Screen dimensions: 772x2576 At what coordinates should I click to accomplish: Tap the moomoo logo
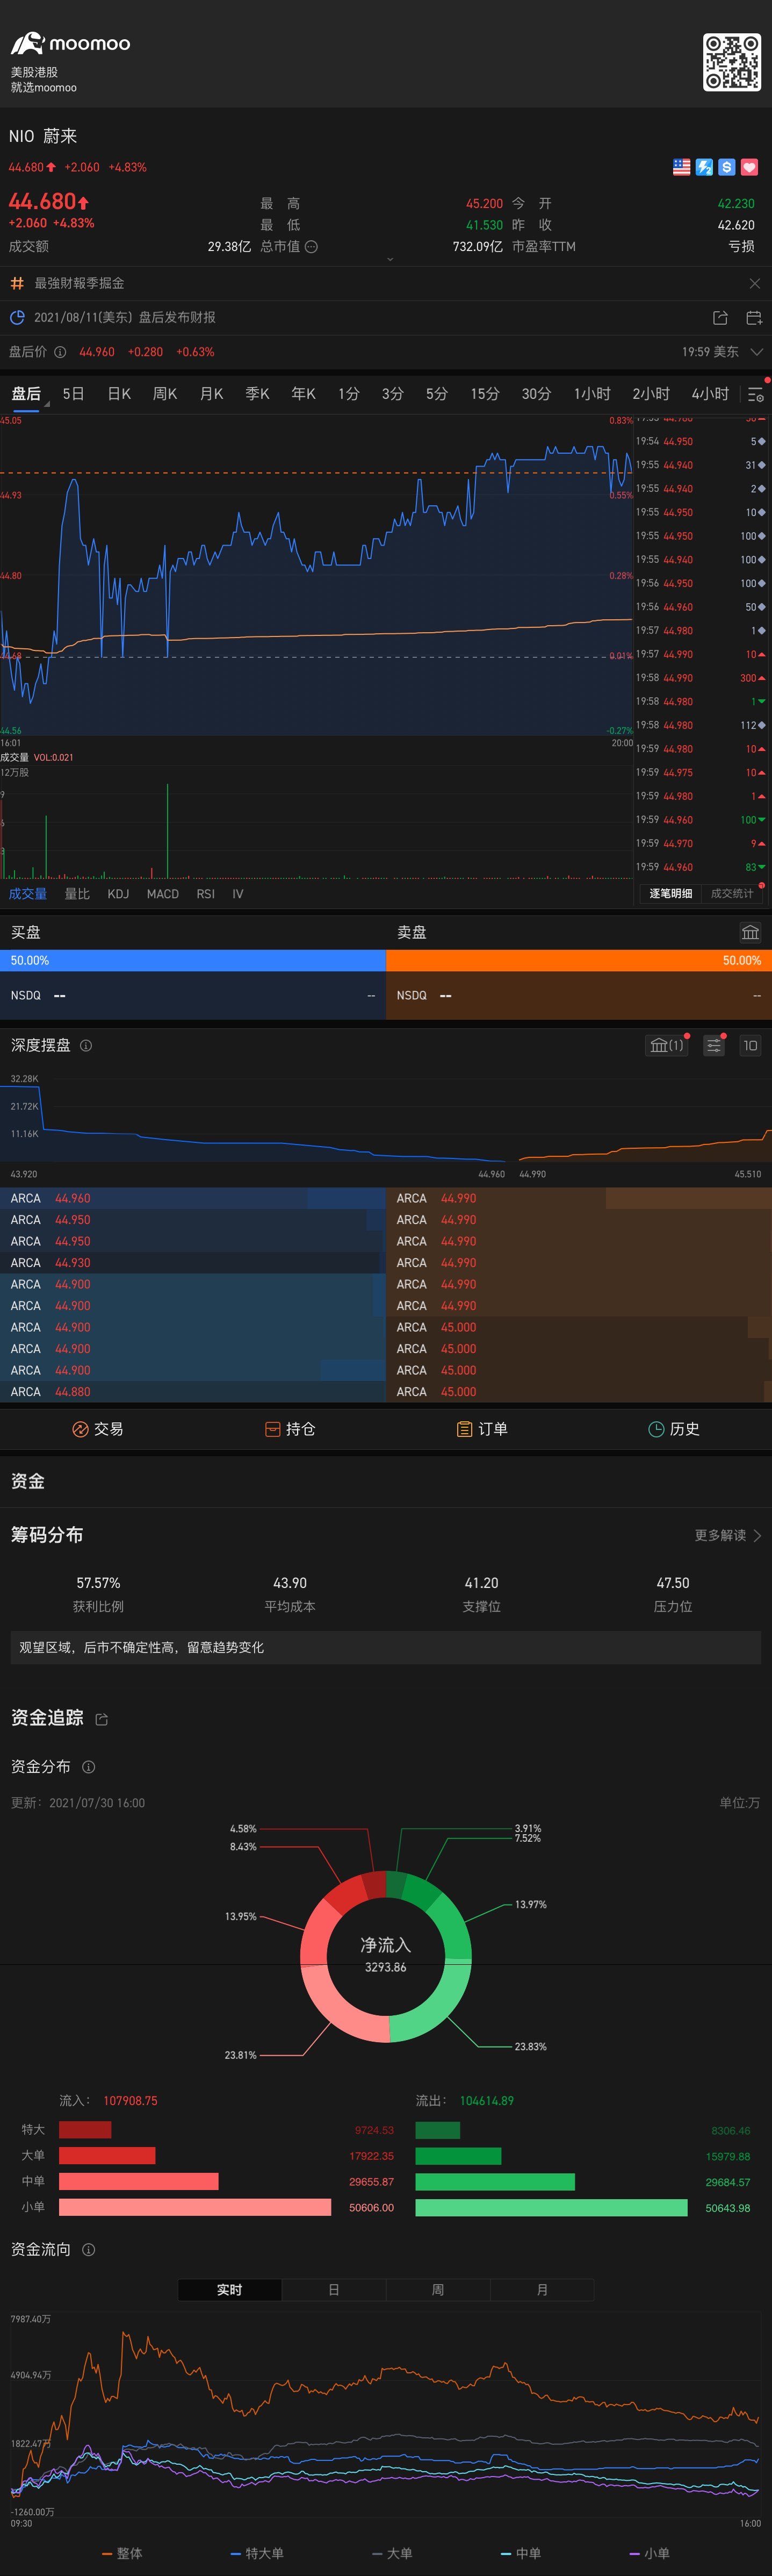point(70,43)
